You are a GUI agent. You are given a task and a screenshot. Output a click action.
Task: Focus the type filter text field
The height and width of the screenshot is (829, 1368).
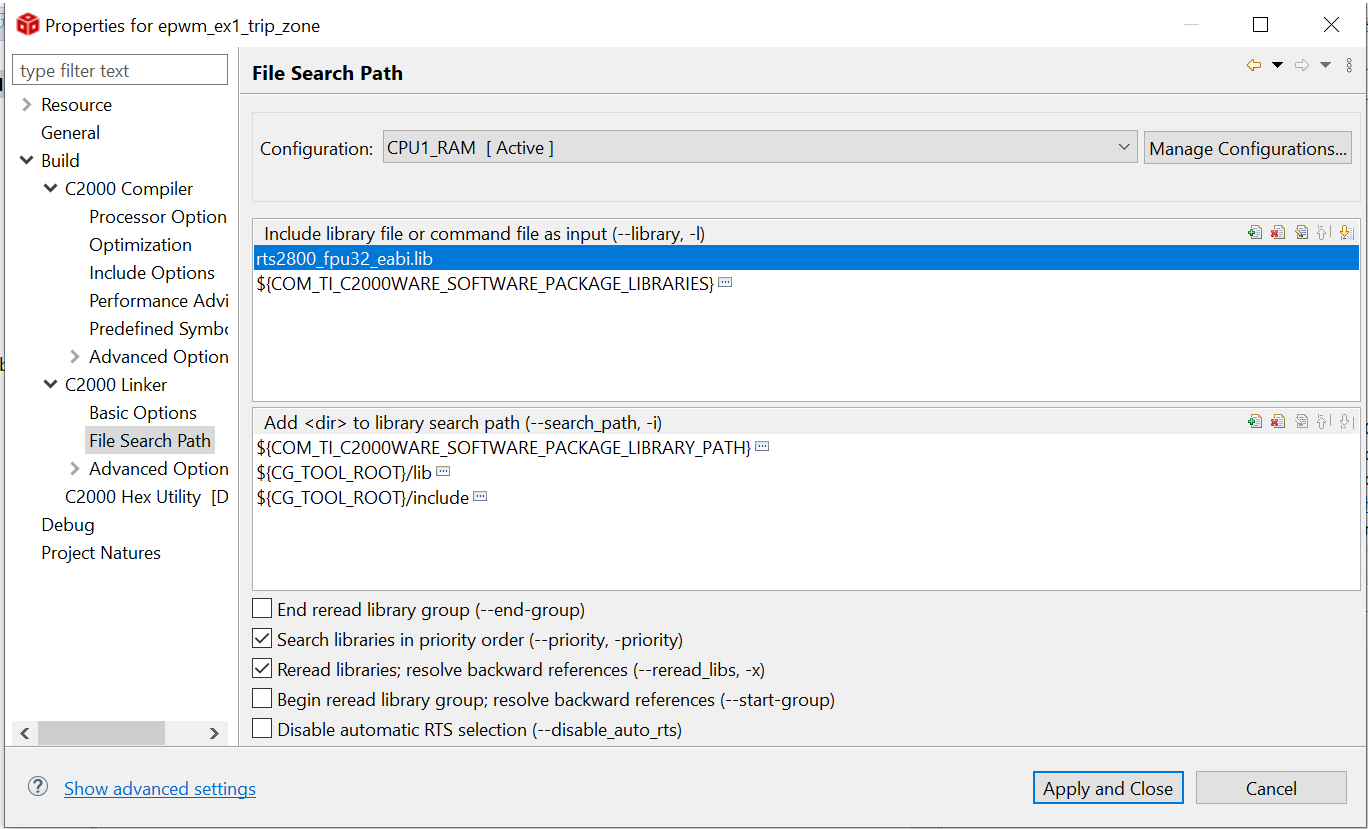[x=120, y=71]
